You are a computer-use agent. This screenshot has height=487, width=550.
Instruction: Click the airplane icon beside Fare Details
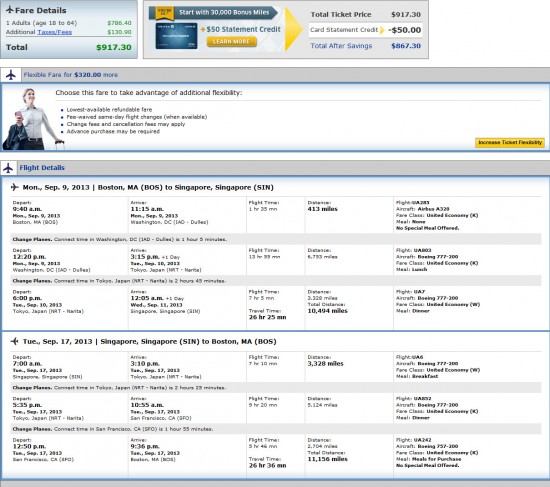point(10,9)
